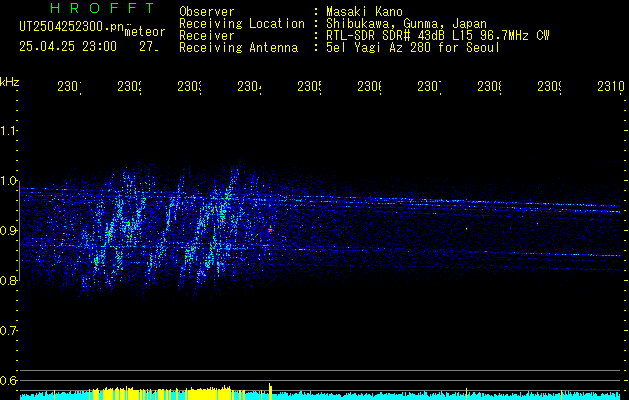
Task: Click the 2304 time axis marker
Action: click(249, 87)
